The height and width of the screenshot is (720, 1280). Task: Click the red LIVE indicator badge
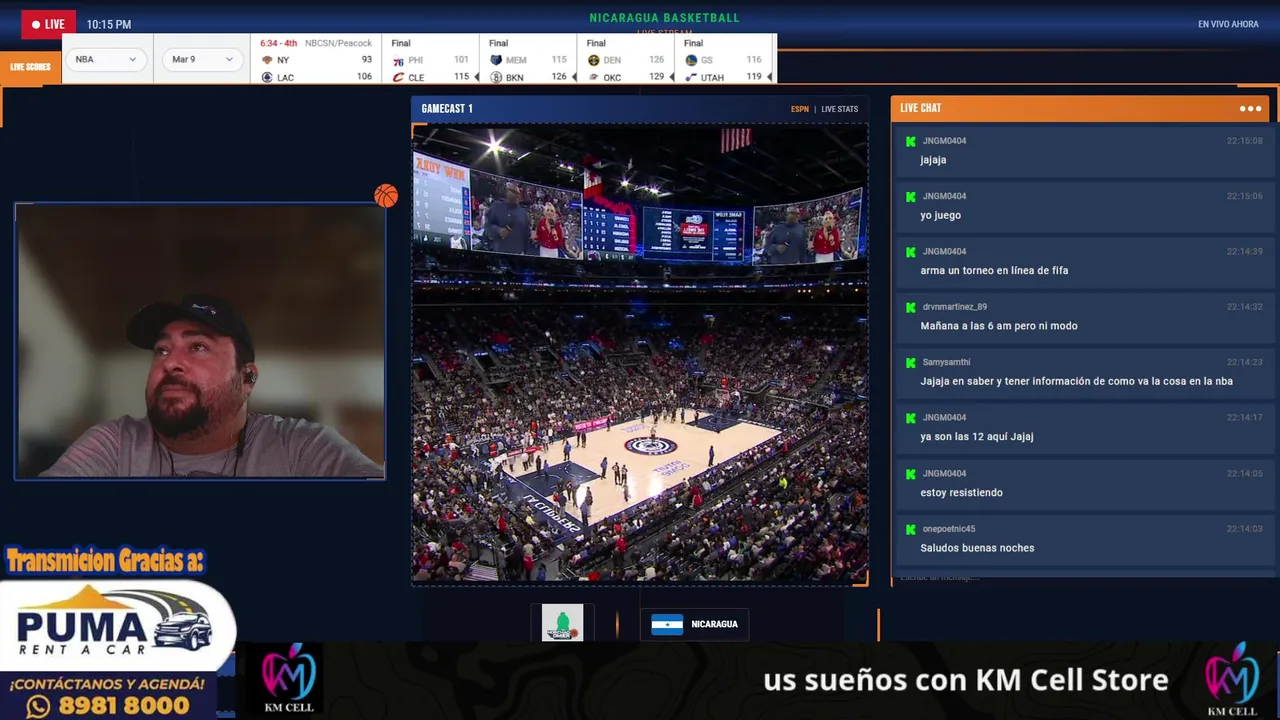pos(48,24)
